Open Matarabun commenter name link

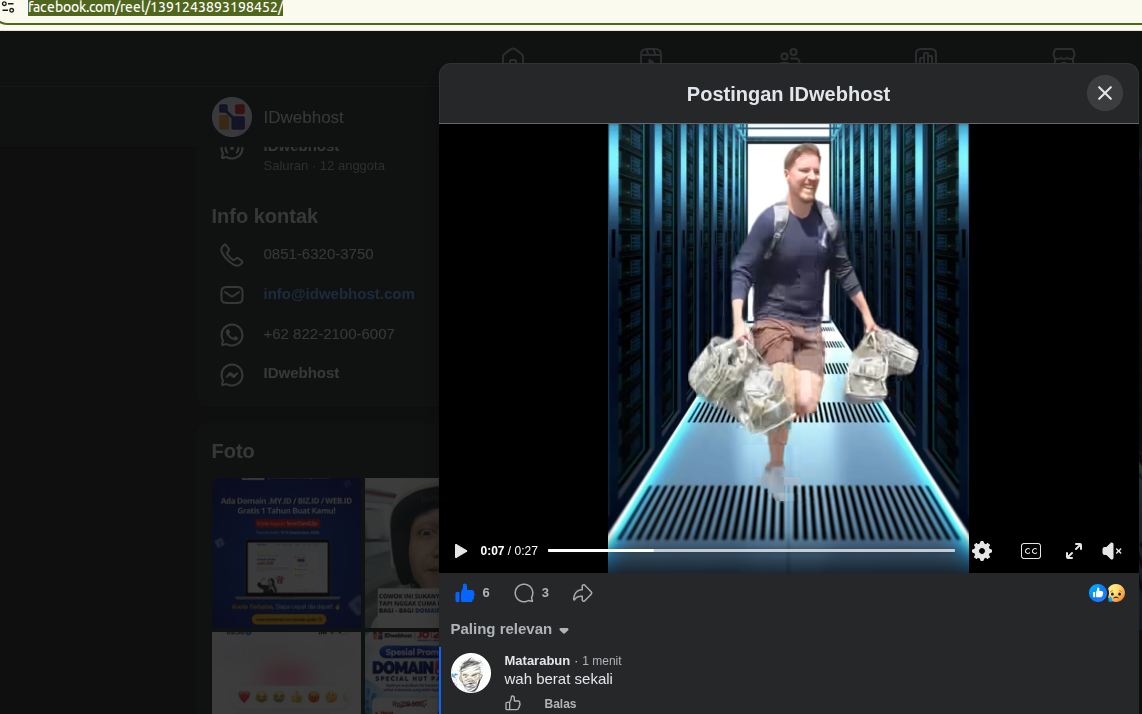pyautogui.click(x=537, y=660)
